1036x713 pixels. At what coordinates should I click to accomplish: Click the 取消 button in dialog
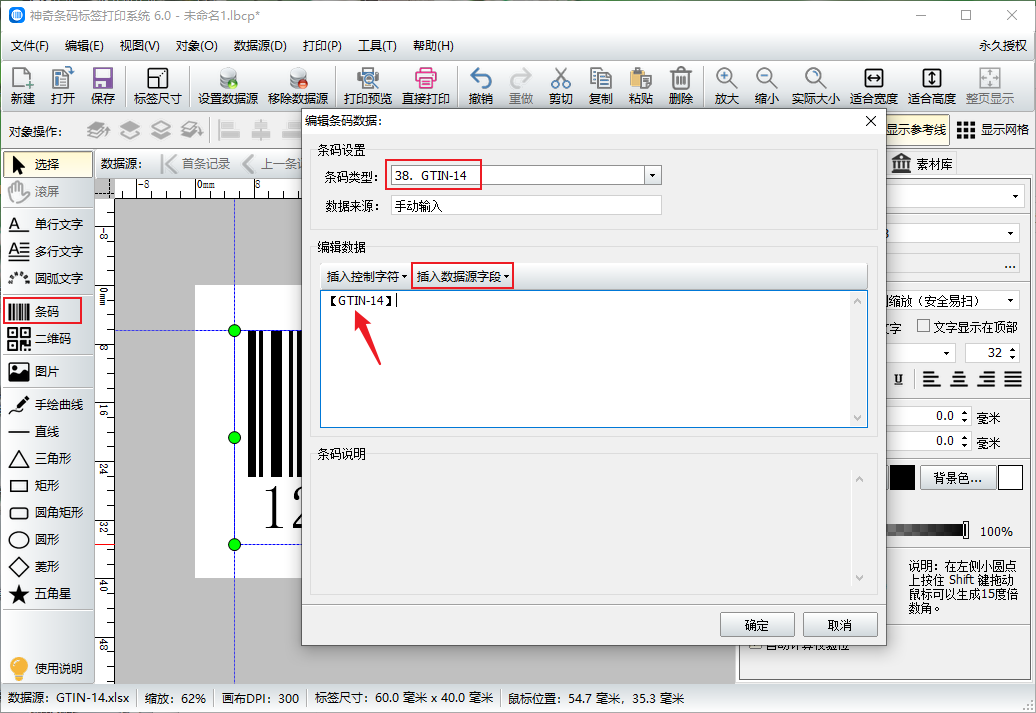click(840, 625)
